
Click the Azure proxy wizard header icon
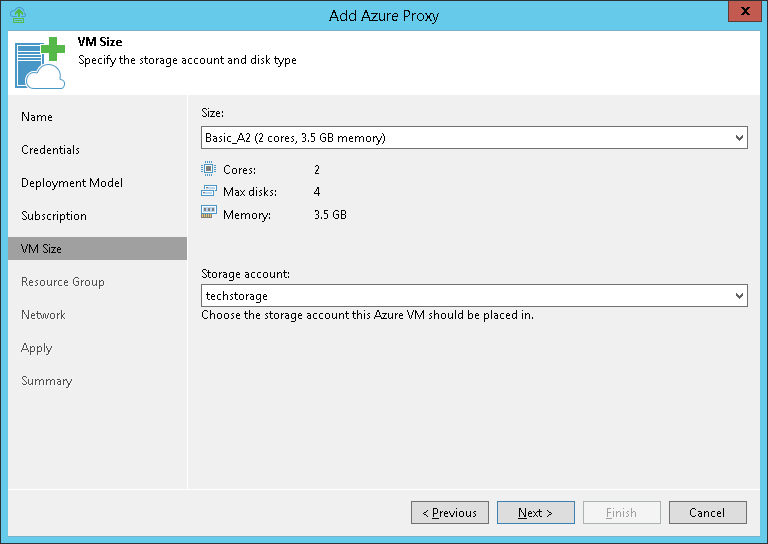coord(40,62)
